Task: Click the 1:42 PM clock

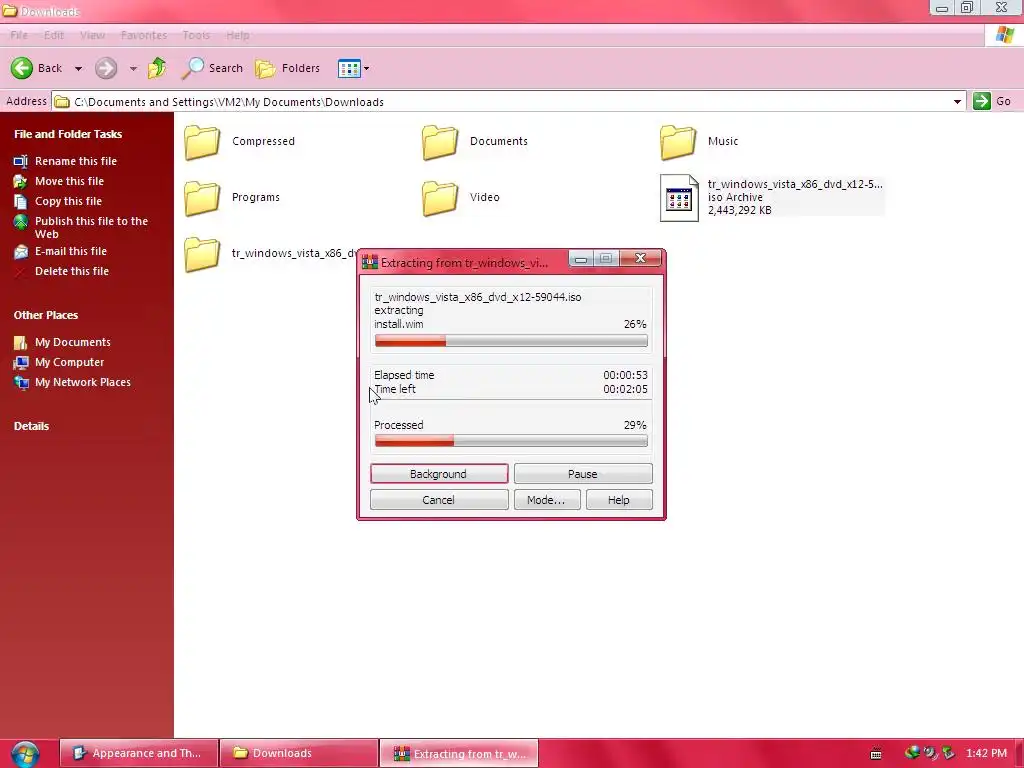Action: point(986,754)
